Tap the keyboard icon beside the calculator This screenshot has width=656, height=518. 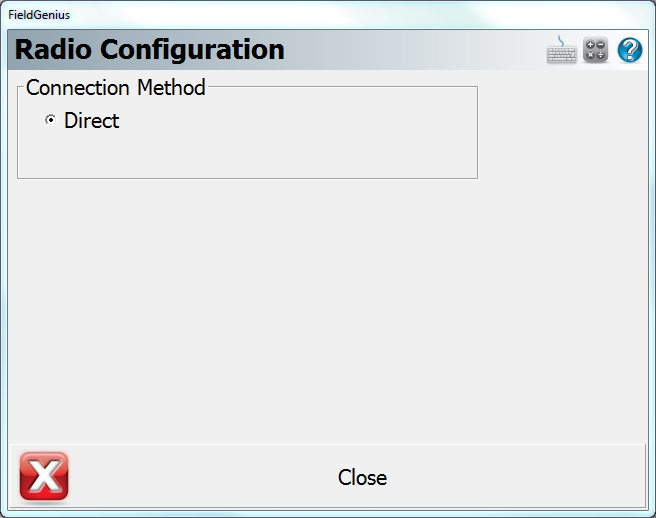(561, 50)
